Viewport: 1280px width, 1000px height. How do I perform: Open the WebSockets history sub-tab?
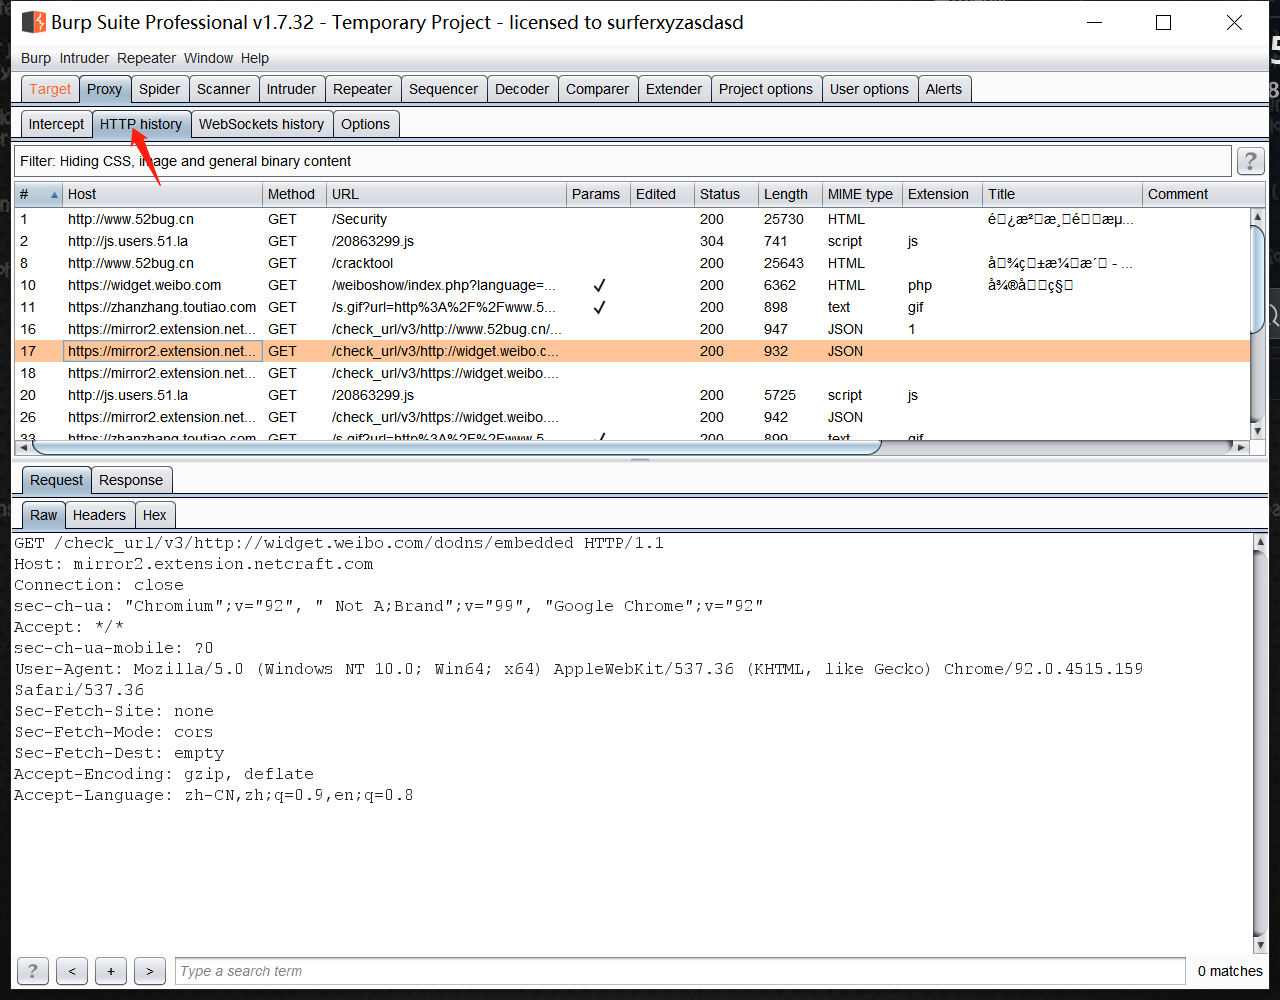click(261, 124)
